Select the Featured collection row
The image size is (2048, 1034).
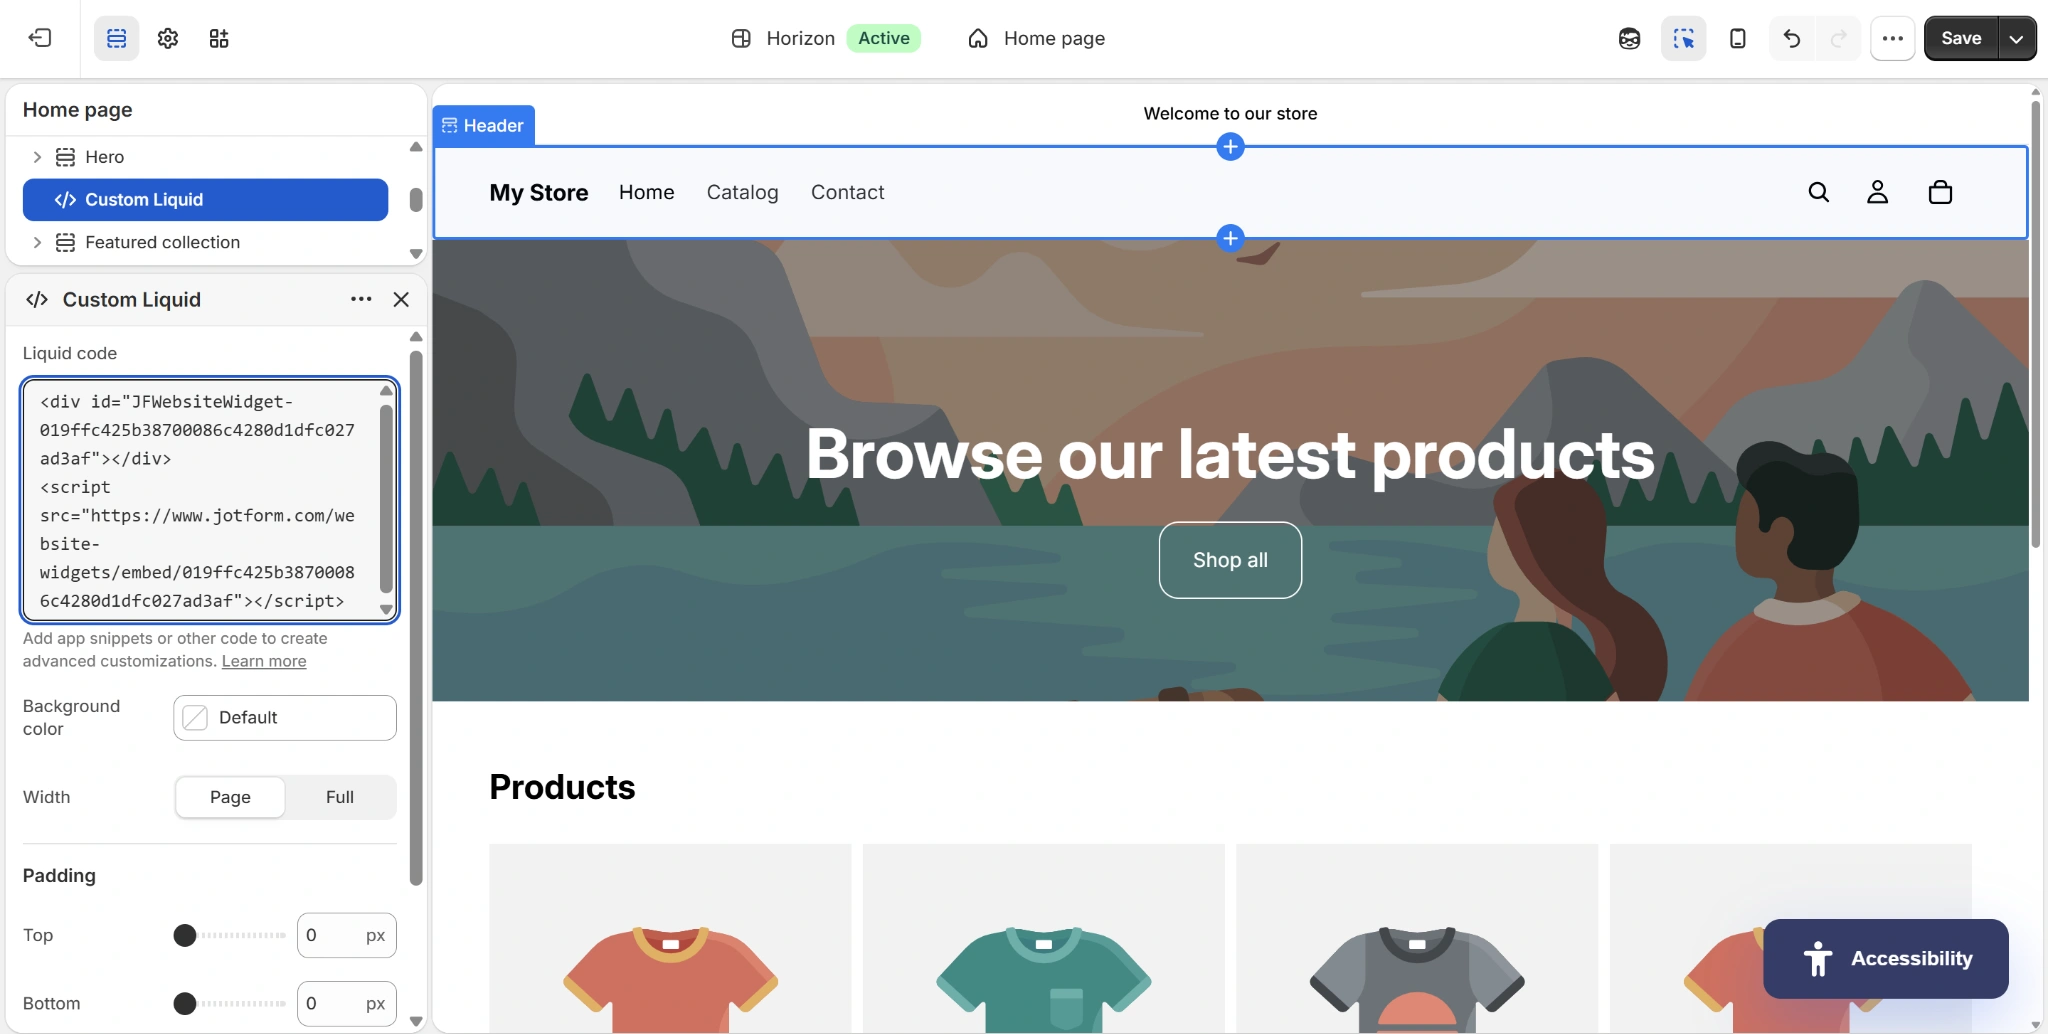click(x=205, y=242)
